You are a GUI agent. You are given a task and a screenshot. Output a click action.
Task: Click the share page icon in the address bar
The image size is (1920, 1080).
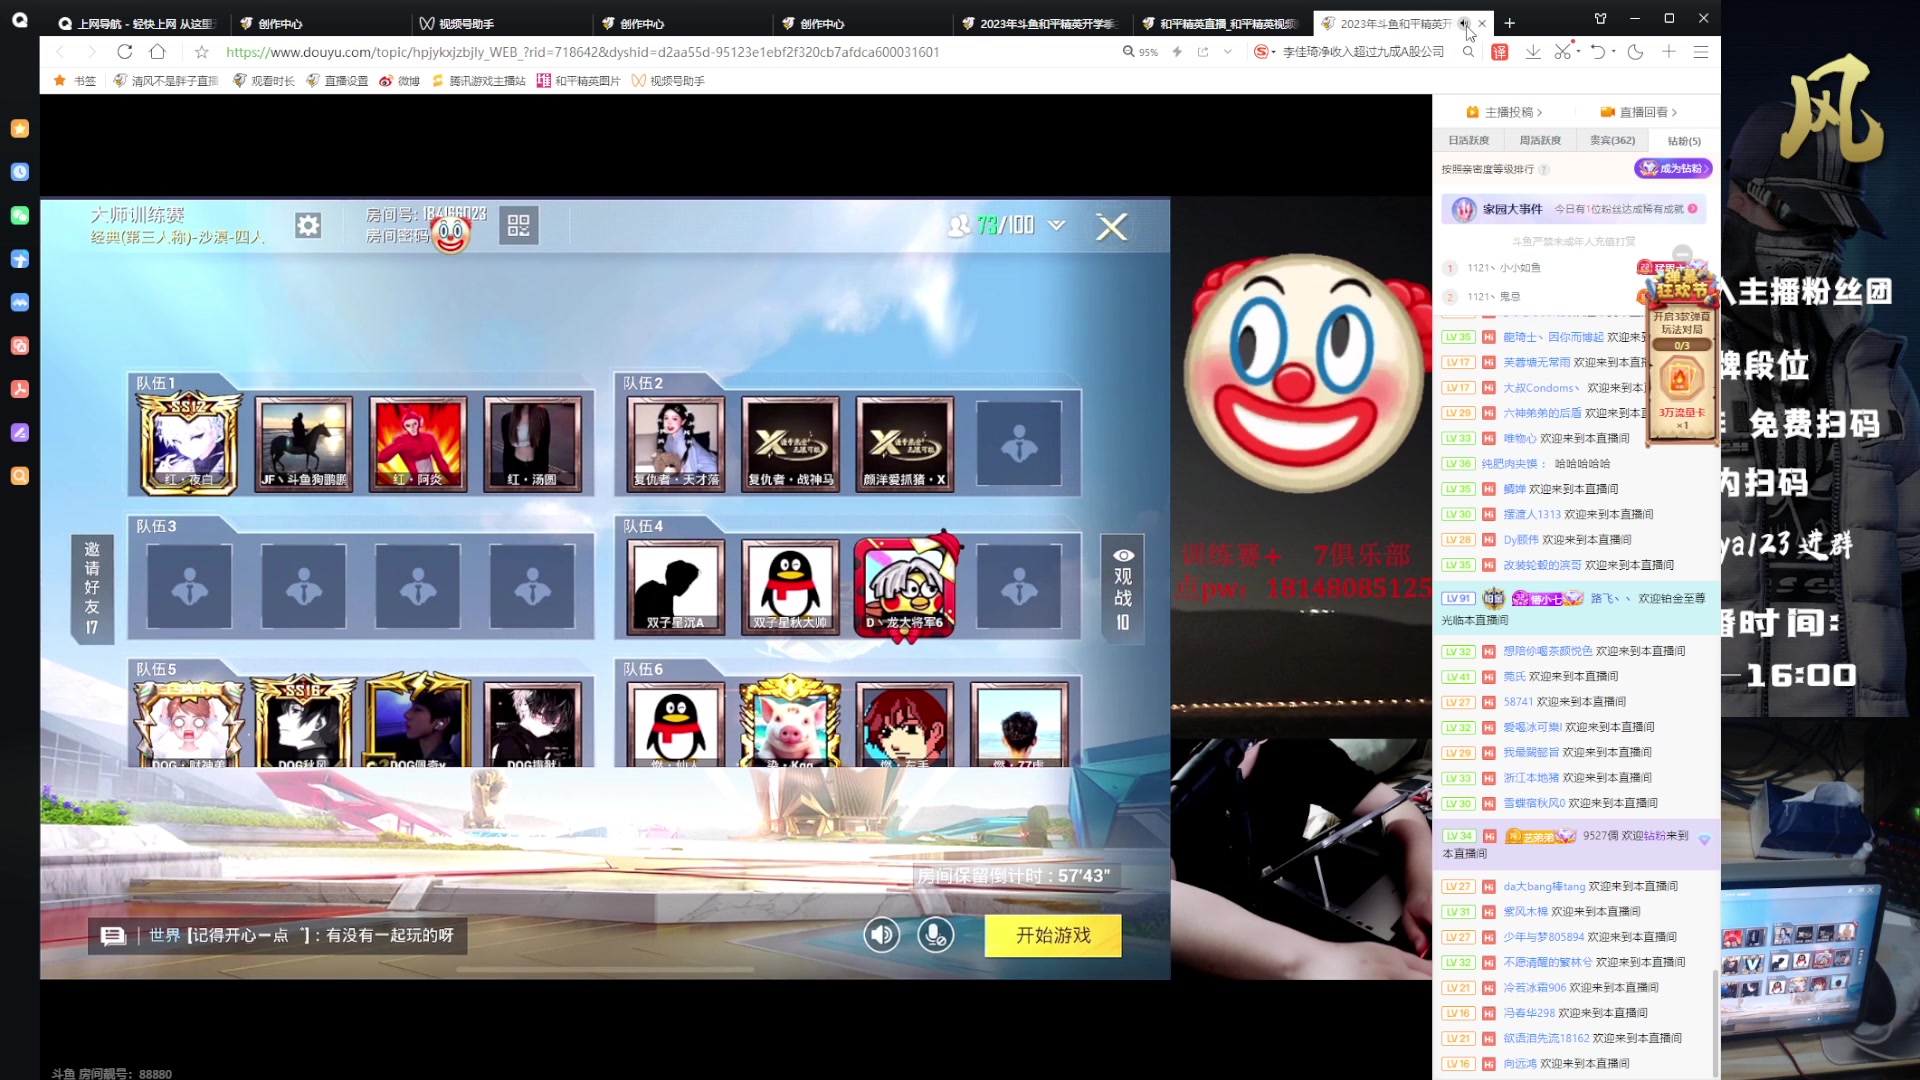(1202, 52)
